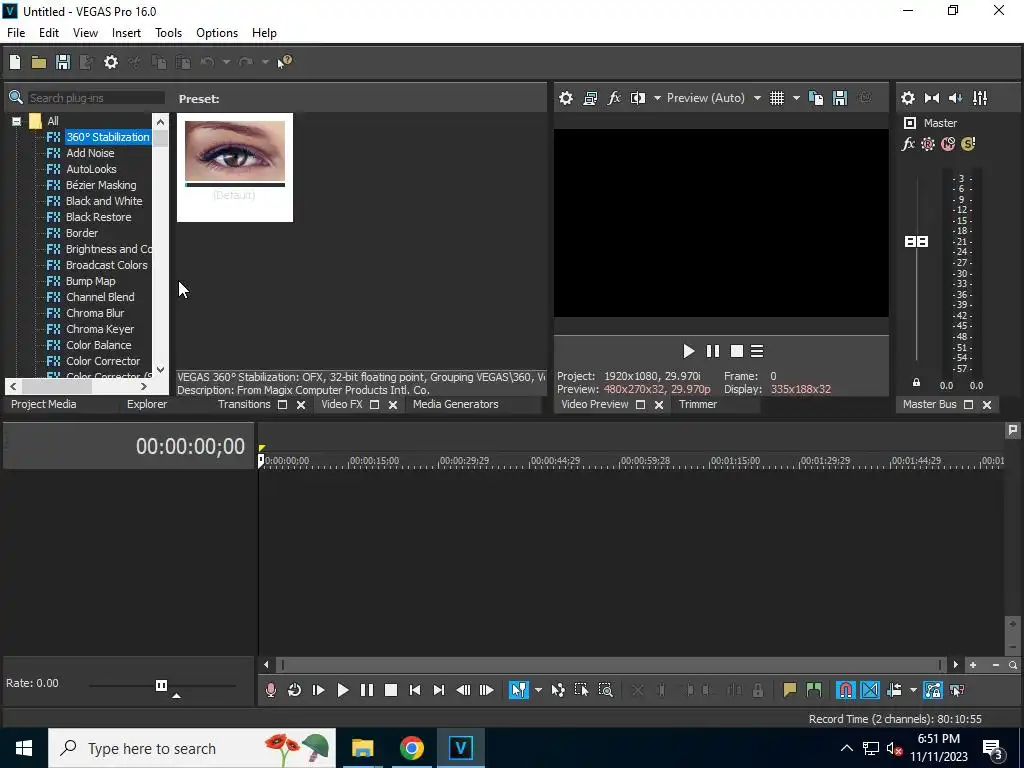Image resolution: width=1024 pixels, height=768 pixels.
Task: Open Video Preview project settings gear
Action: coord(566,98)
